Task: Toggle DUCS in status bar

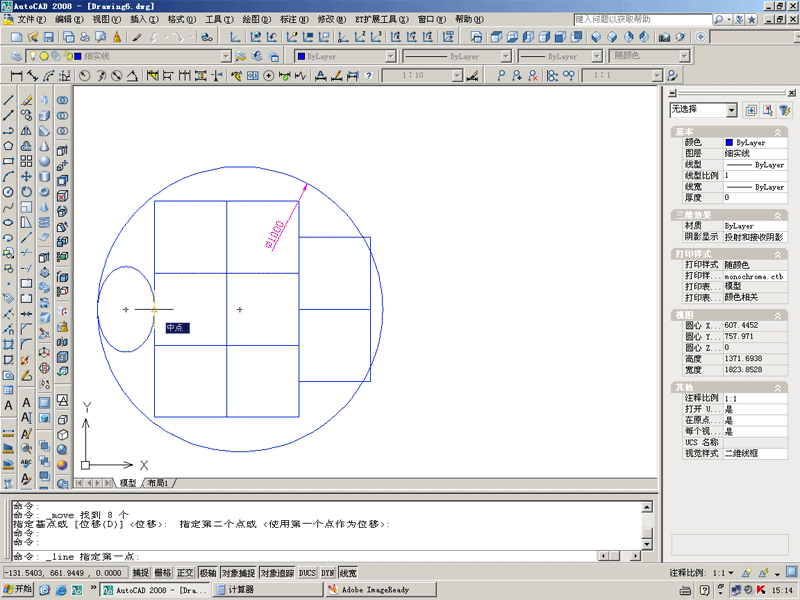Action: click(307, 573)
